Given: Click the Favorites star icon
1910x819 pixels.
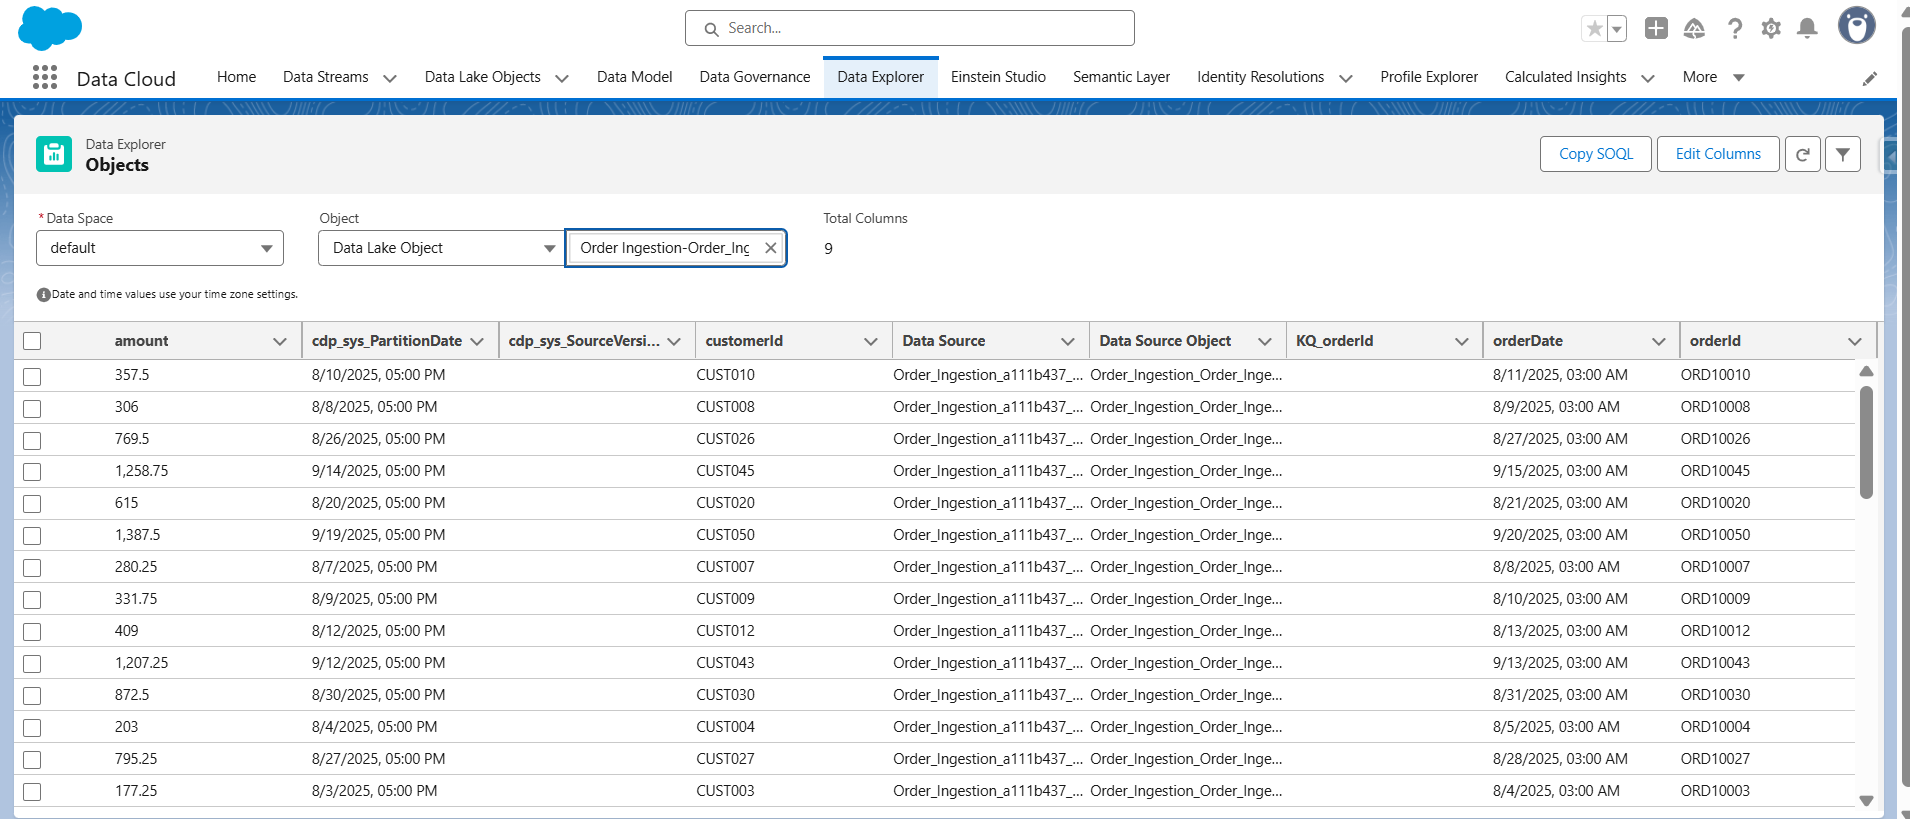Looking at the screenshot, I should tap(1594, 29).
